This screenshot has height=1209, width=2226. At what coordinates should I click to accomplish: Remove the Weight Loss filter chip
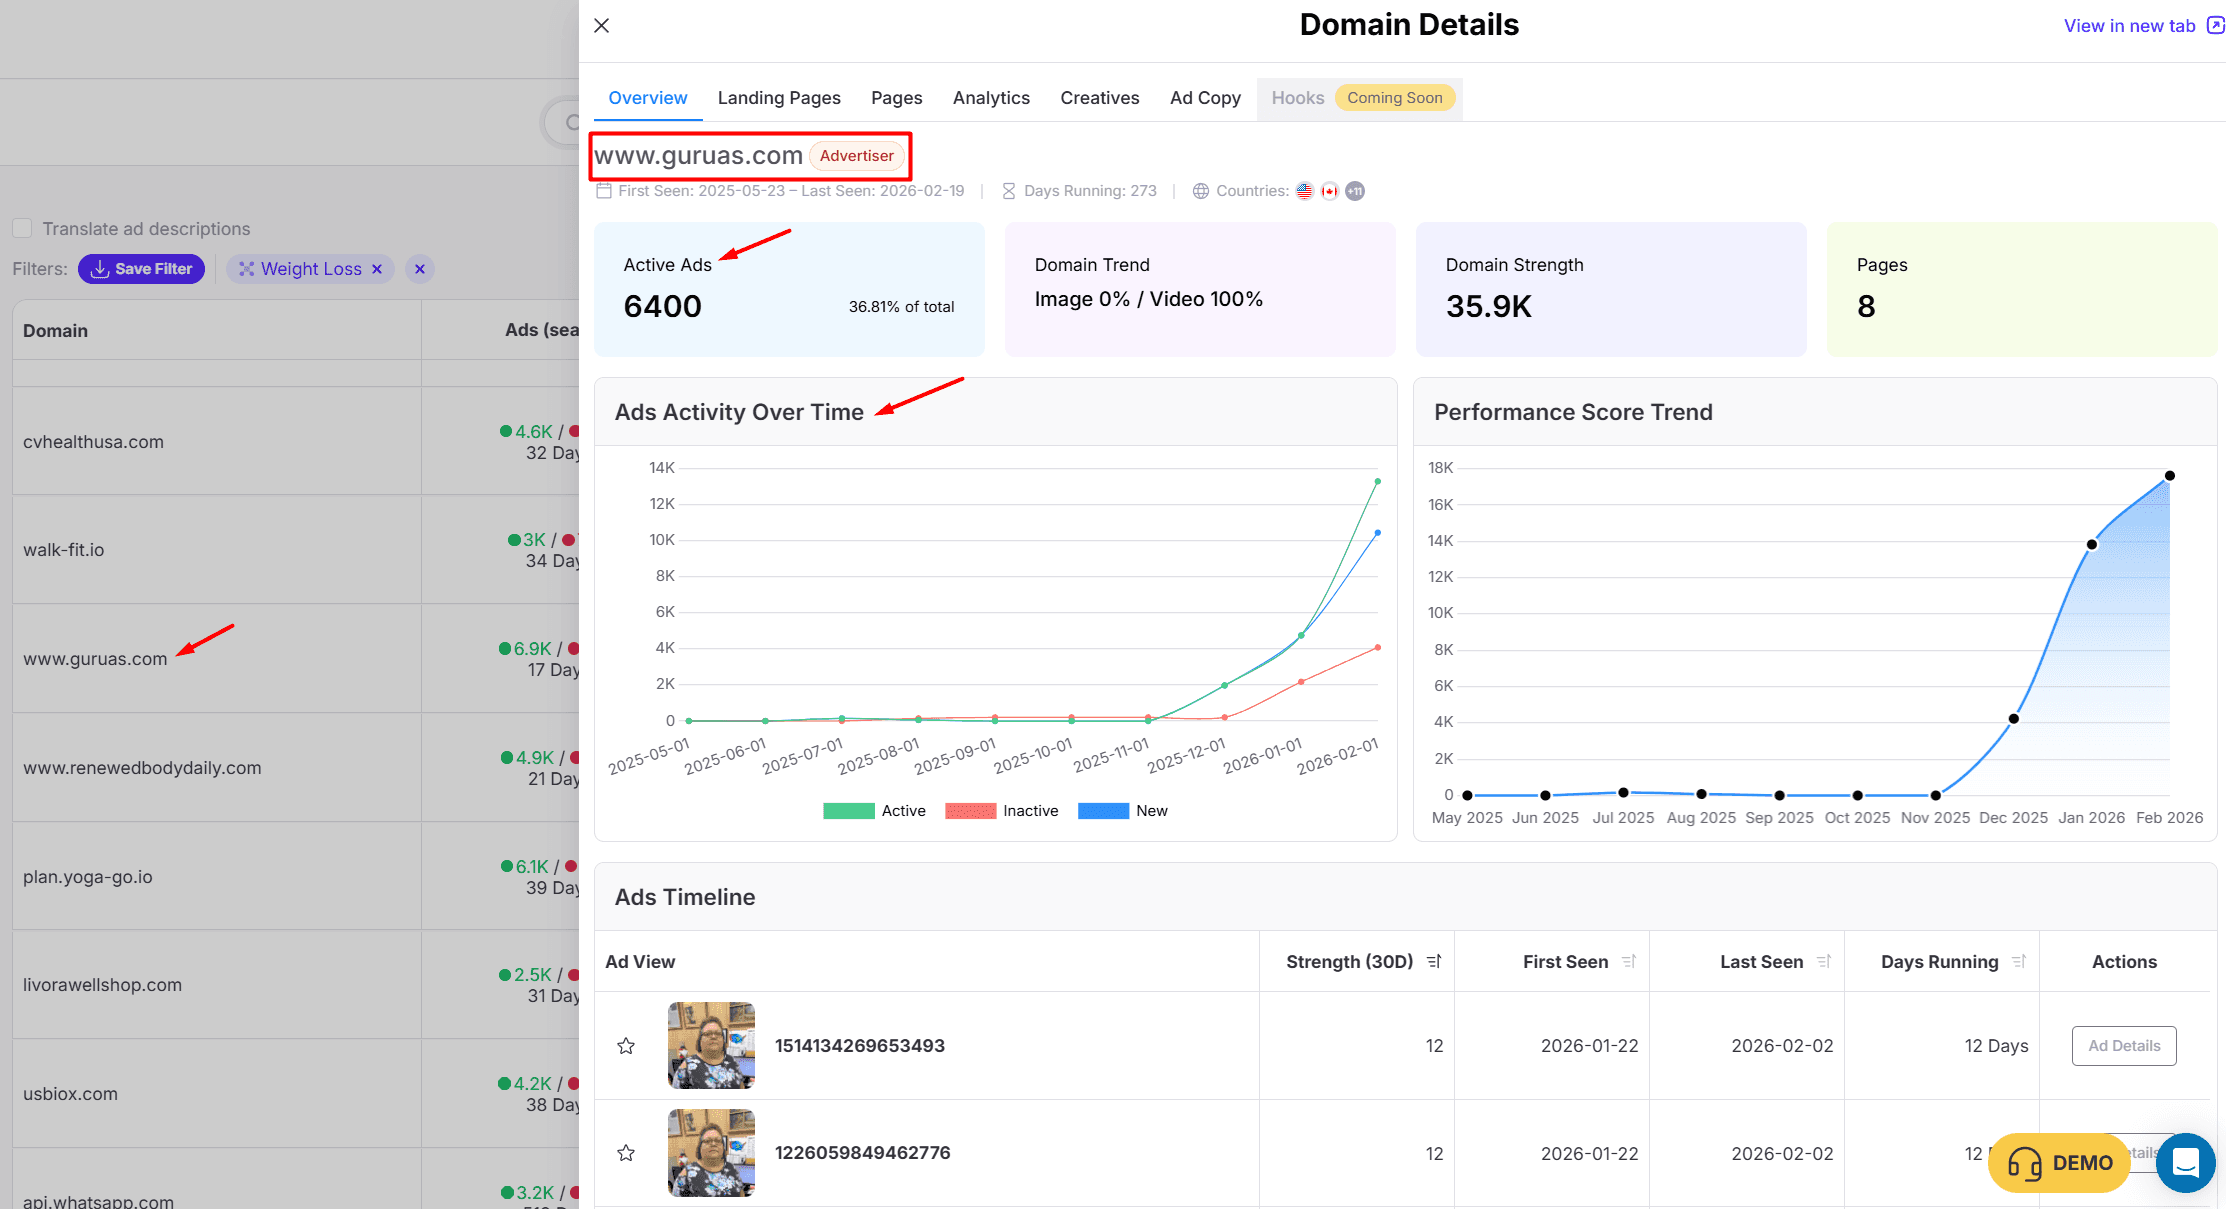(x=377, y=269)
